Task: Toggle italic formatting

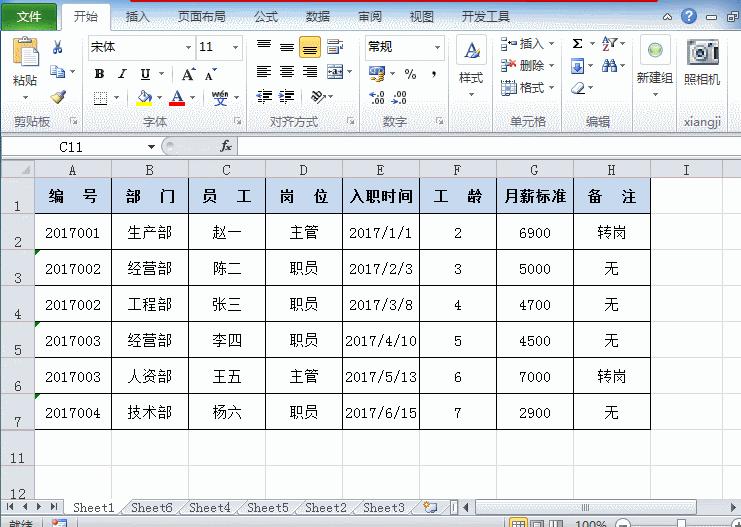Action: pos(122,74)
